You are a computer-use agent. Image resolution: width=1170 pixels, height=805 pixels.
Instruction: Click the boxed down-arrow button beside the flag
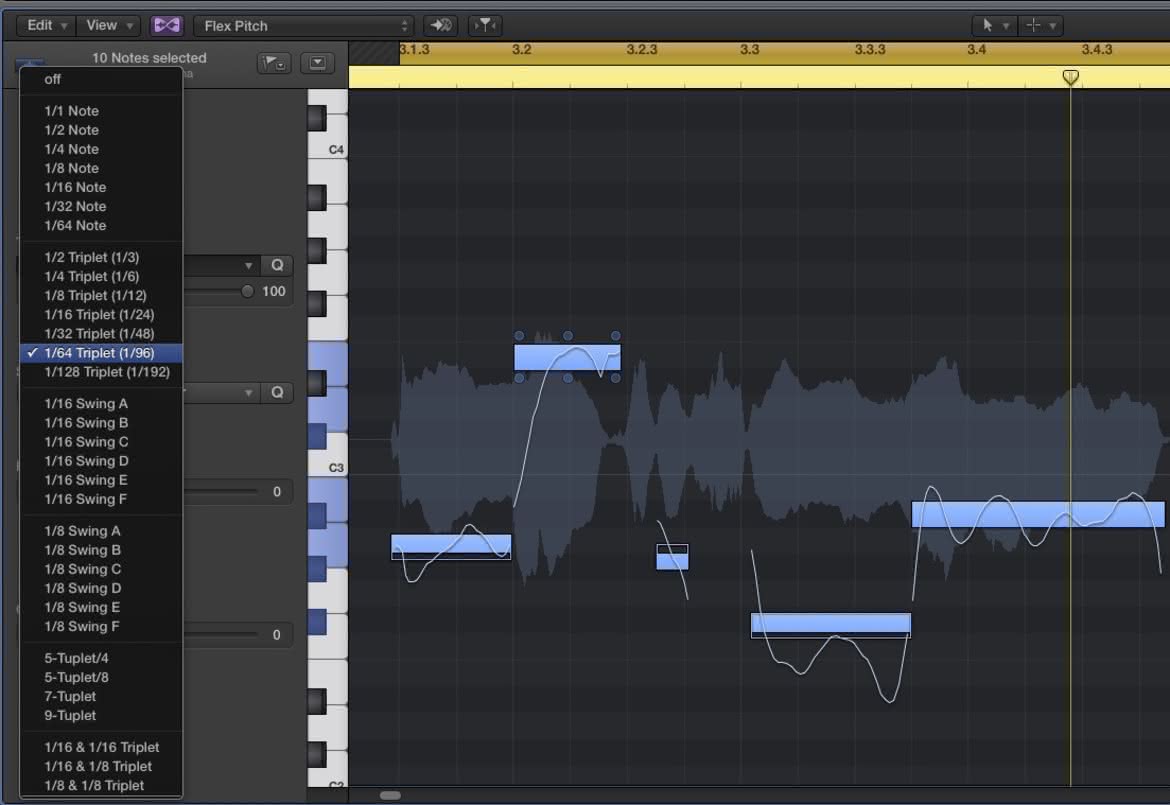click(x=317, y=63)
